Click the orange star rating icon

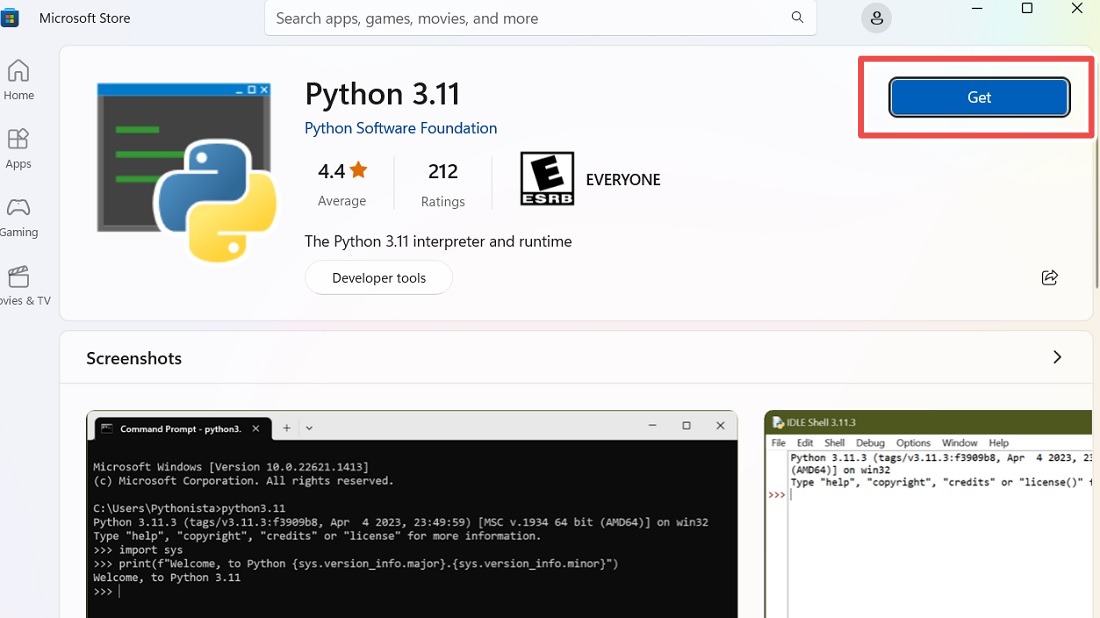pyautogui.click(x=357, y=170)
